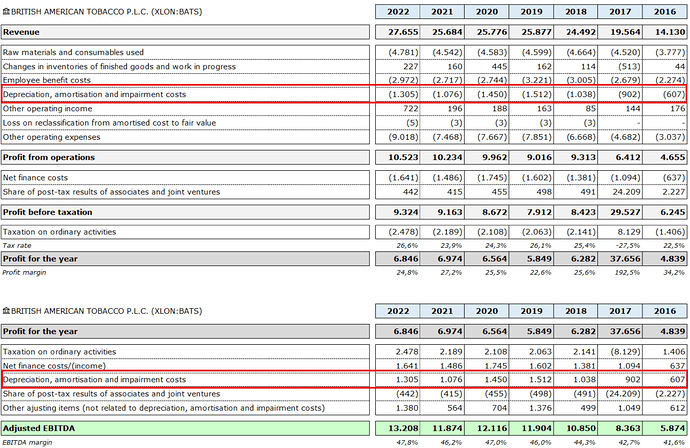Select the Tax rate label

pos(17,246)
